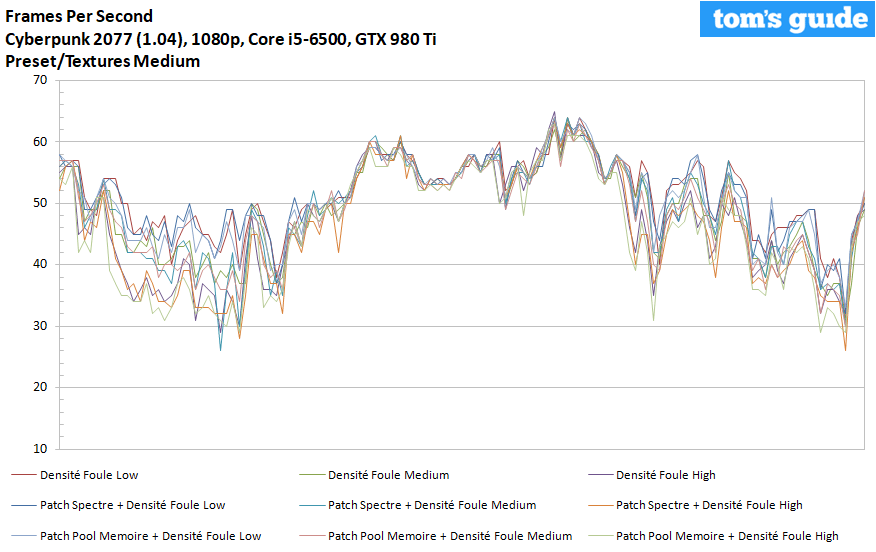Image resolution: width=876 pixels, height=552 pixels.
Task: Select legend entry 'Patch Spectre + Densité Foule High'
Action: tap(709, 505)
